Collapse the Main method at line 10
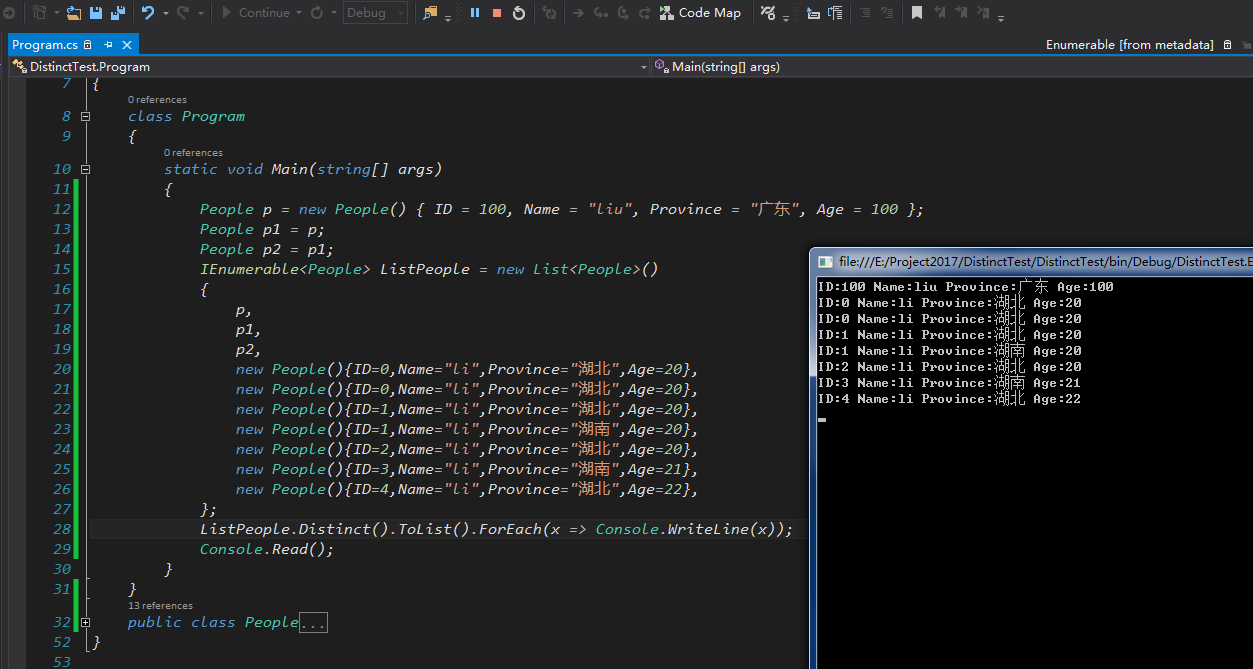1253x669 pixels. (85, 169)
